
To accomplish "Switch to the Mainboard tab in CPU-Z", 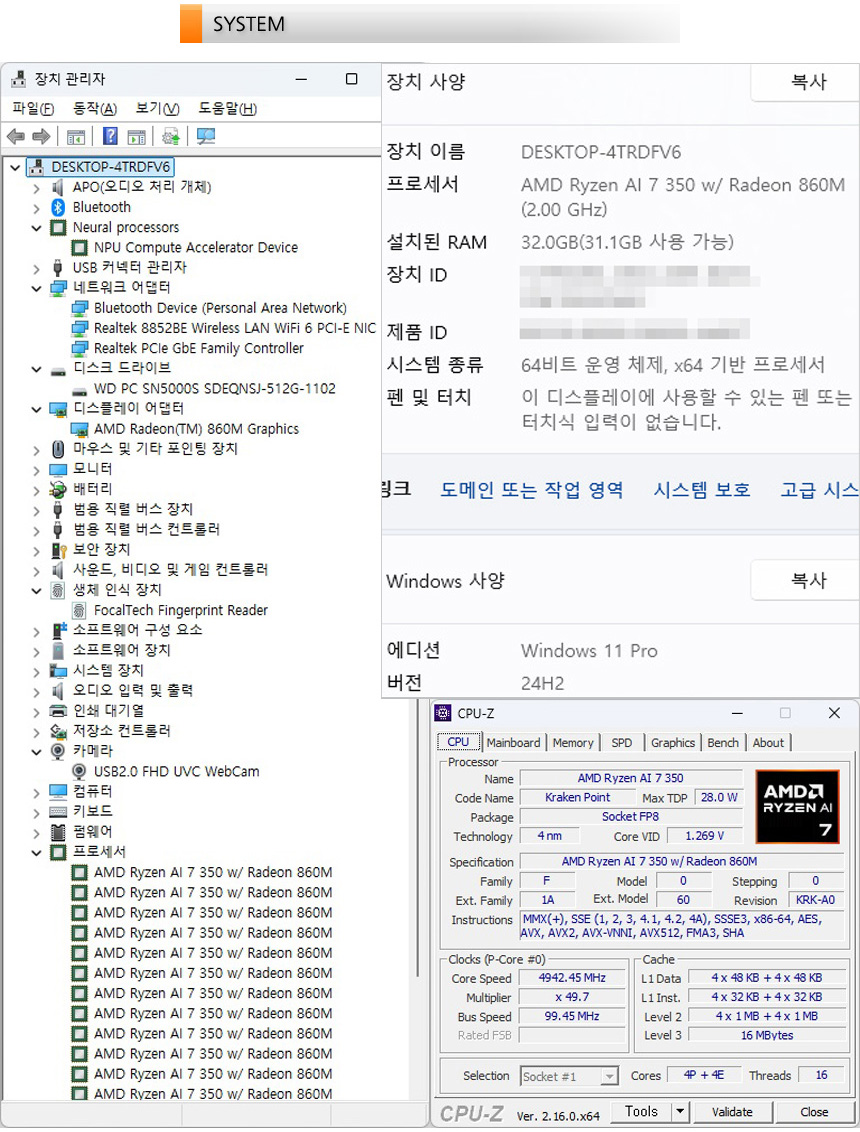I will pyautogui.click(x=513, y=743).
